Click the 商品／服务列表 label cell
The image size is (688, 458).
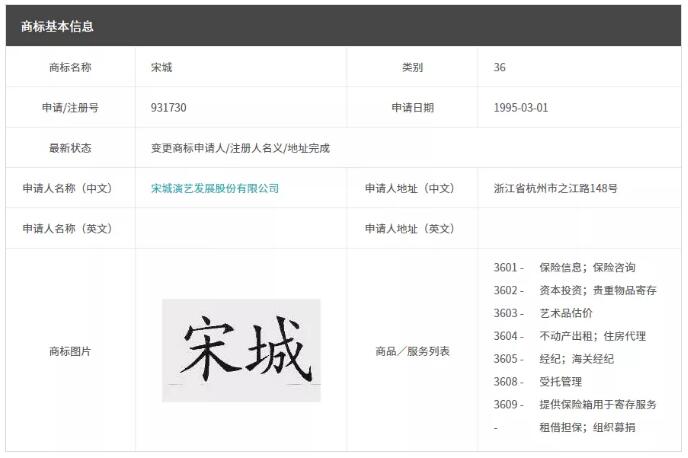(412, 351)
